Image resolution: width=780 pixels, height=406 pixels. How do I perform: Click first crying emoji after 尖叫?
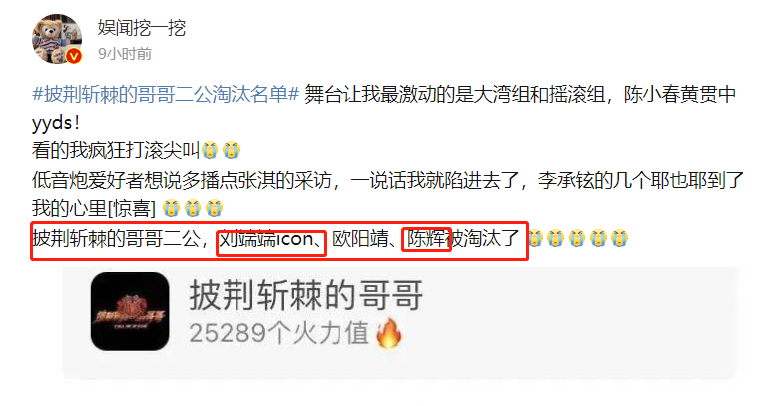pos(210,150)
